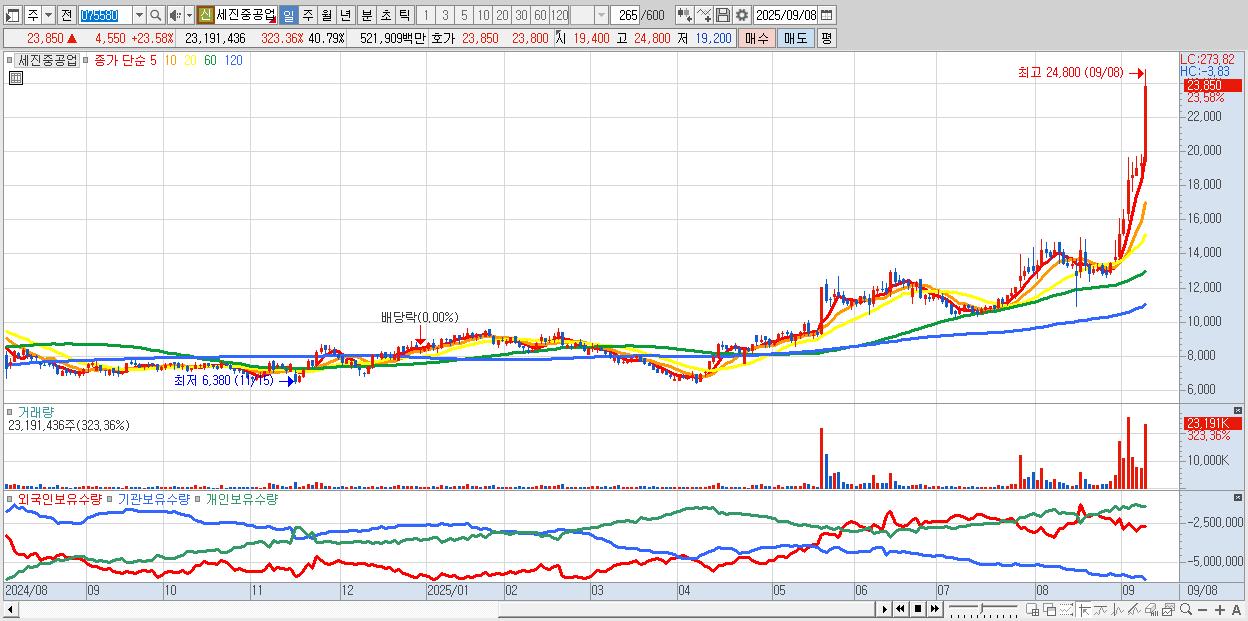Set interval preset 3
Image resolution: width=1248 pixels, height=621 pixels.
point(445,15)
